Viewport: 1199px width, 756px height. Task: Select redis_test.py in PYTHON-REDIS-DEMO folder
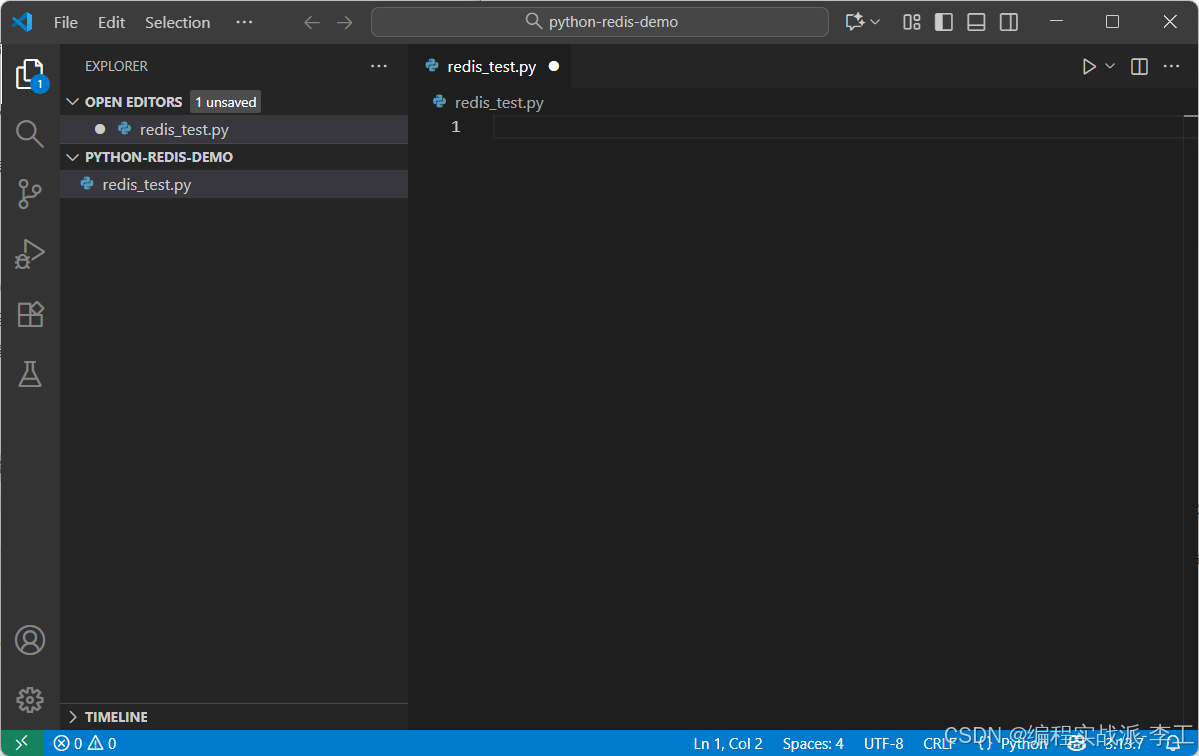(x=234, y=184)
